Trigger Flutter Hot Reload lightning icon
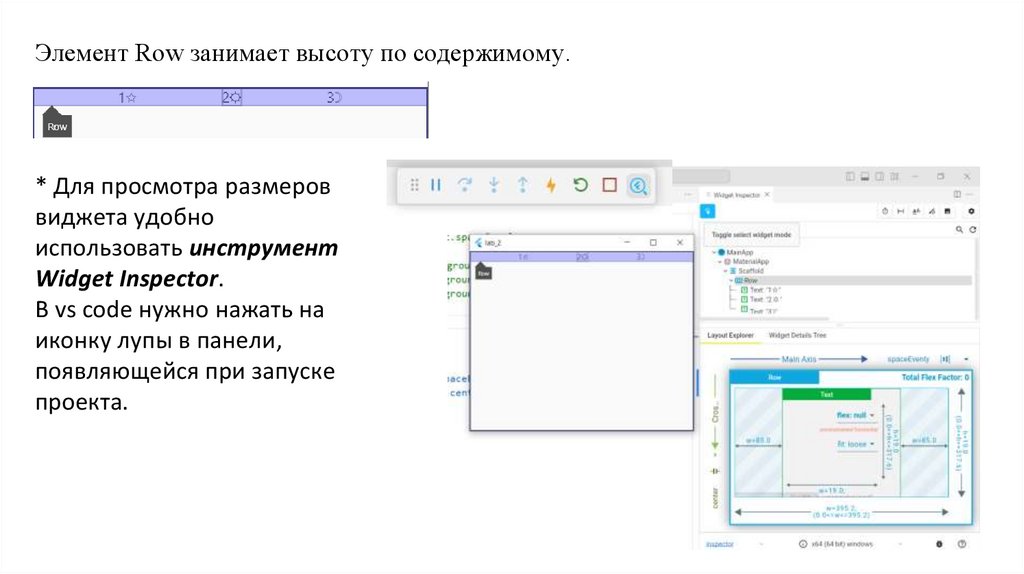Screen dimensions: 1024x574 (550, 185)
